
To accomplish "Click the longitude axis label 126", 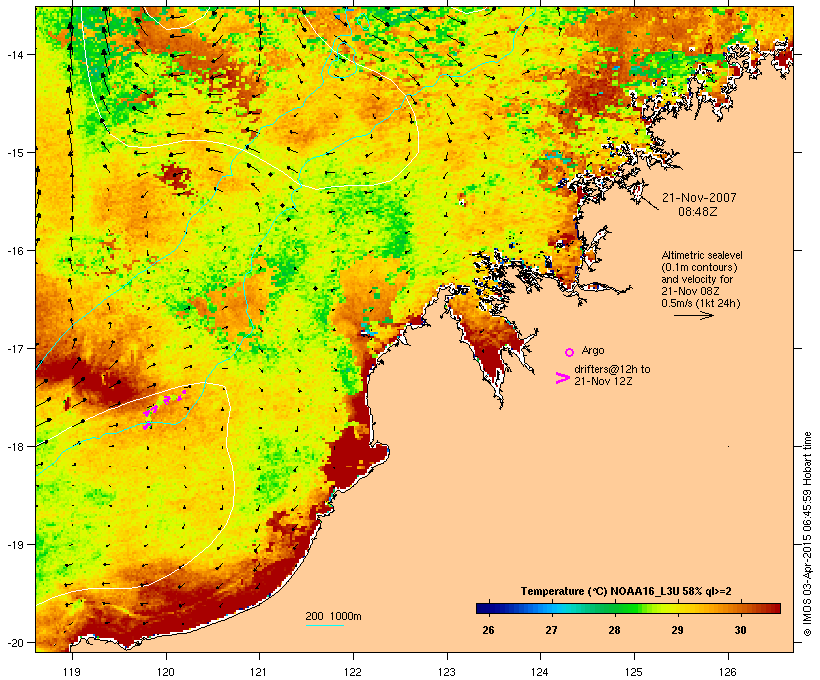I will [727, 672].
